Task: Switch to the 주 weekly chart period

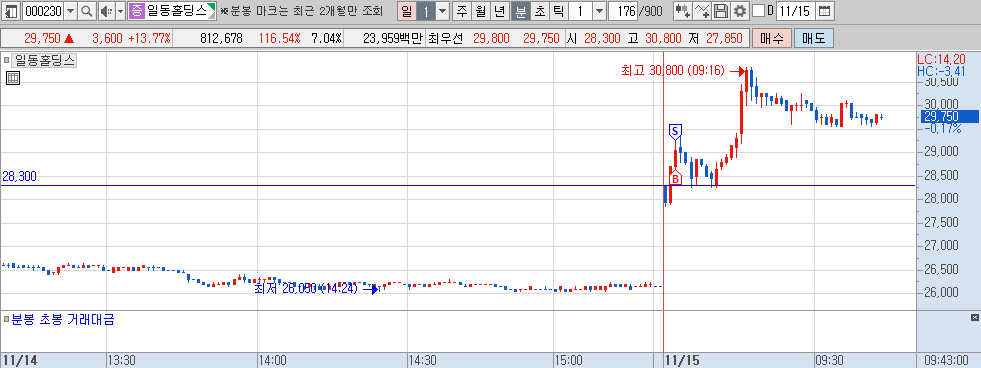Action: pyautogui.click(x=462, y=11)
